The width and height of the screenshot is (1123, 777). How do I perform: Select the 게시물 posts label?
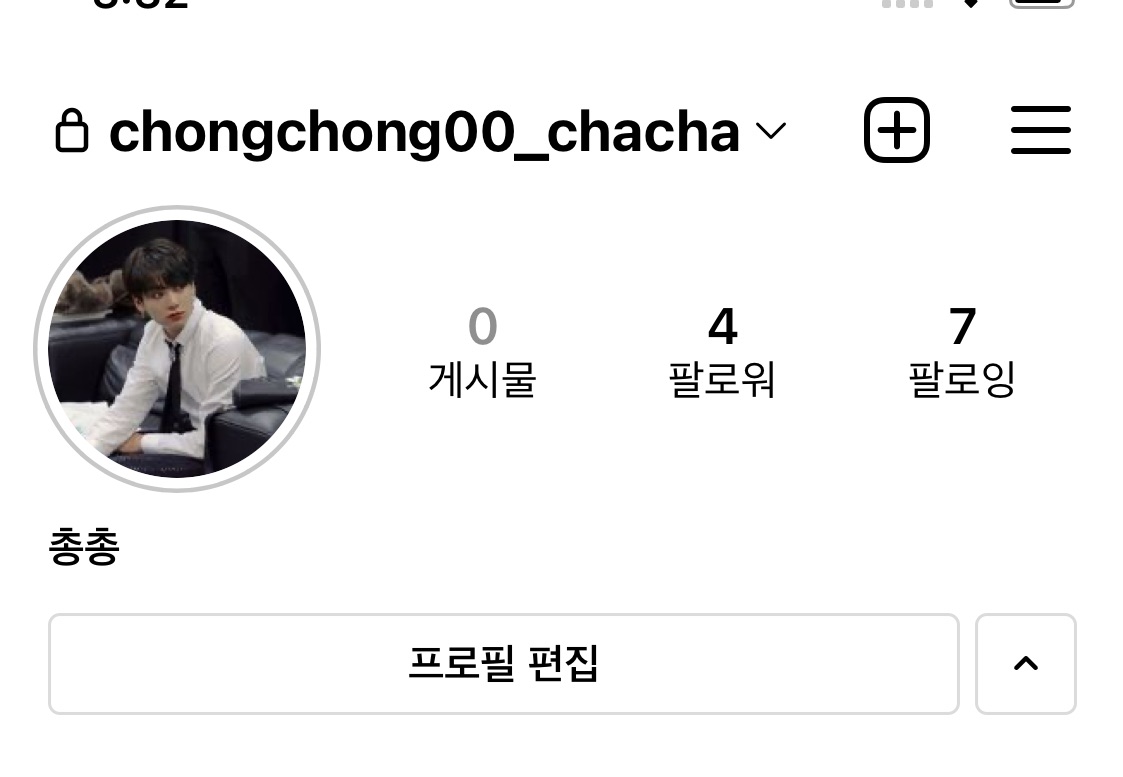[483, 380]
